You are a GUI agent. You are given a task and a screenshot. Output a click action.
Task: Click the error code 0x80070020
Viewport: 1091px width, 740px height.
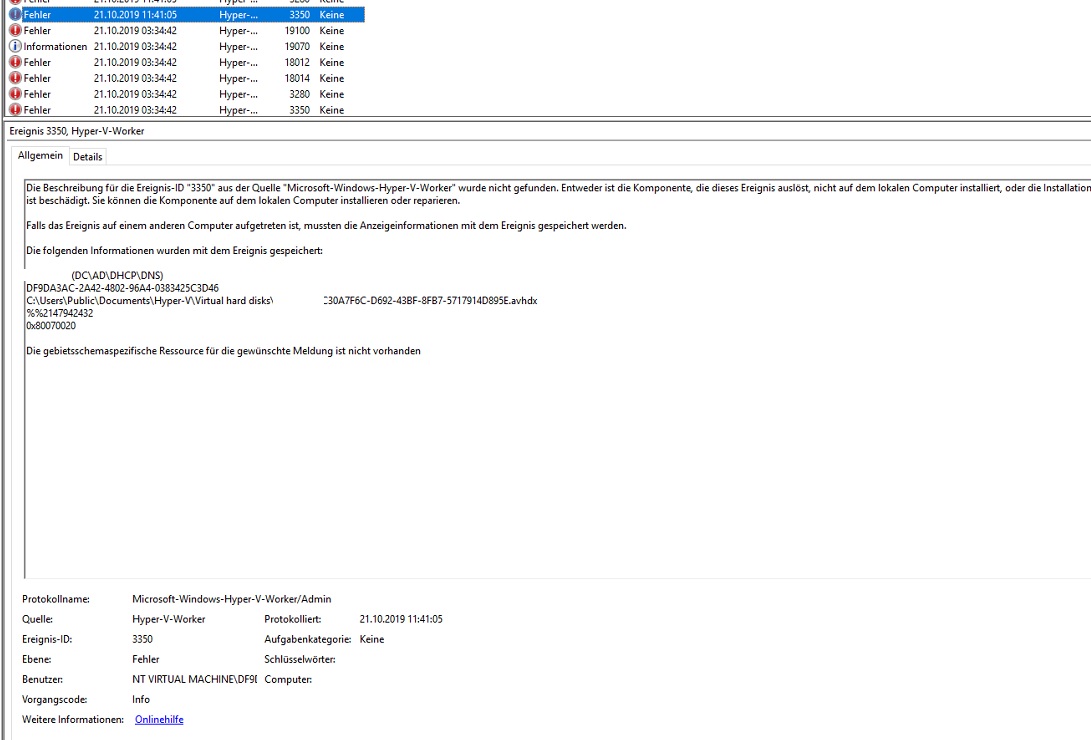click(x=51, y=325)
